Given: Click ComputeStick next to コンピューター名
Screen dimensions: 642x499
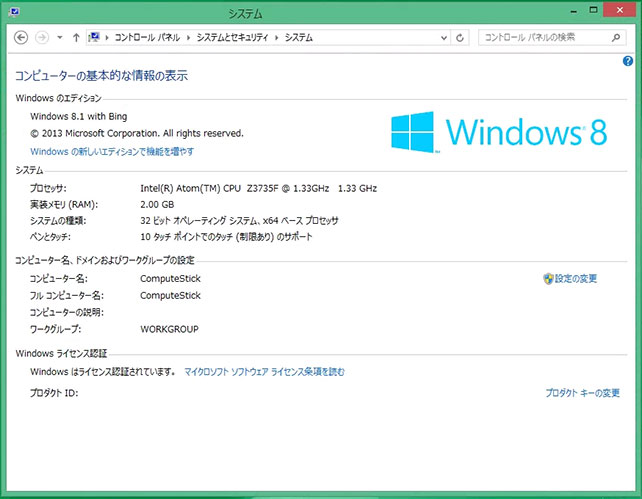Looking at the screenshot, I should (170, 279).
